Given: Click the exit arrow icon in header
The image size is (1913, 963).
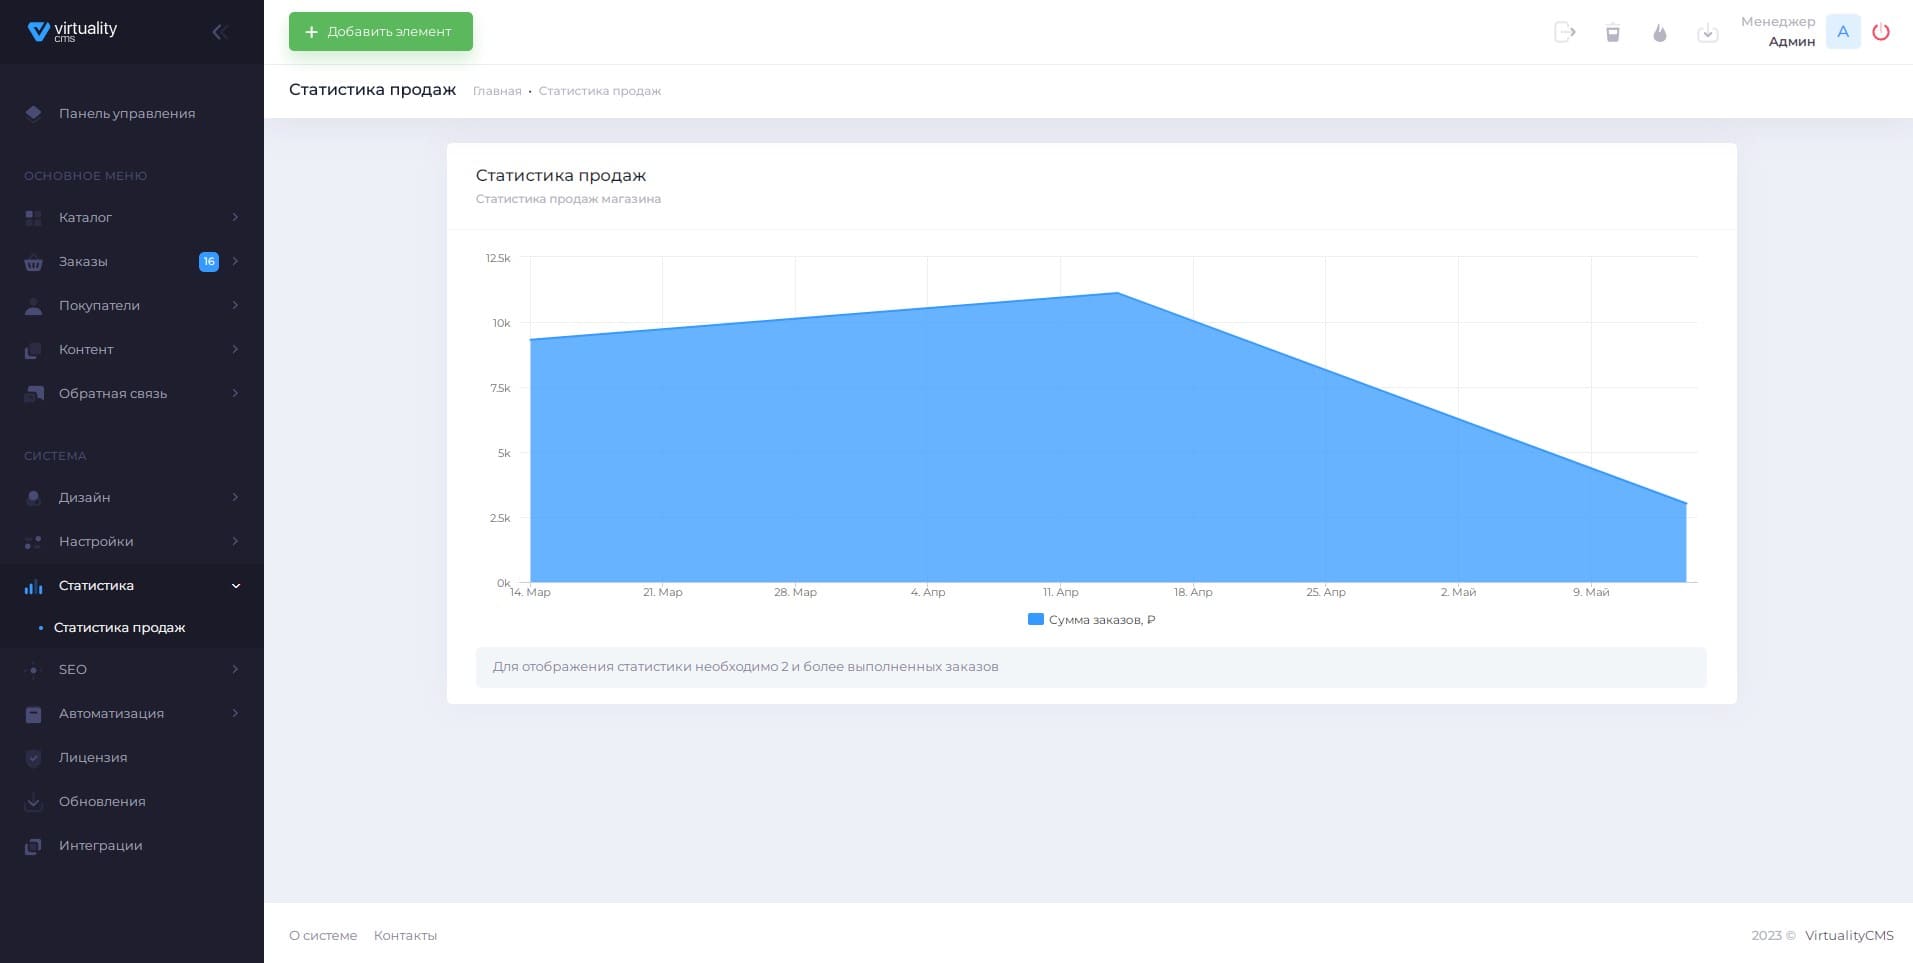Looking at the screenshot, I should [1565, 33].
